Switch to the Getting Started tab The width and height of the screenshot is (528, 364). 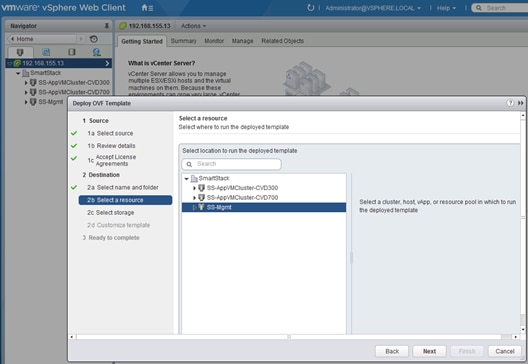pyautogui.click(x=142, y=41)
